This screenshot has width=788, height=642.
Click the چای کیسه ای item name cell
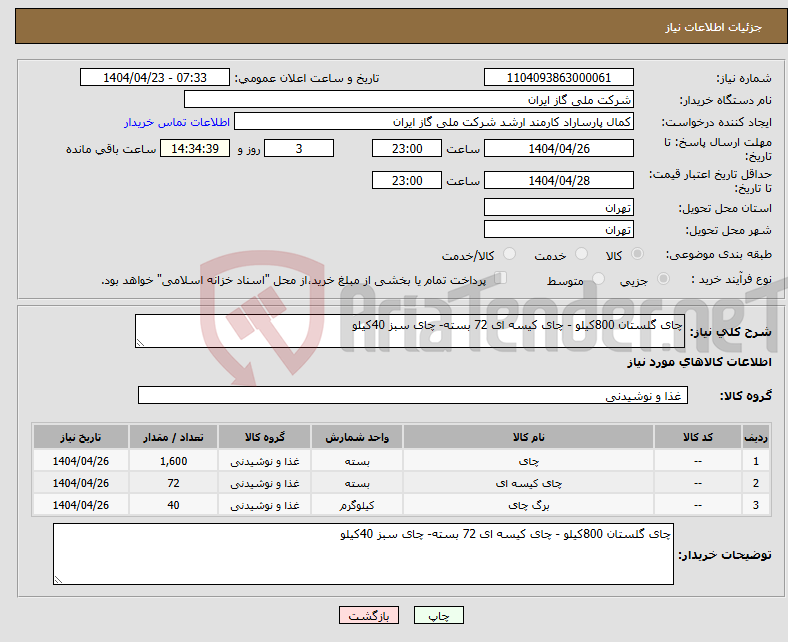click(528, 483)
